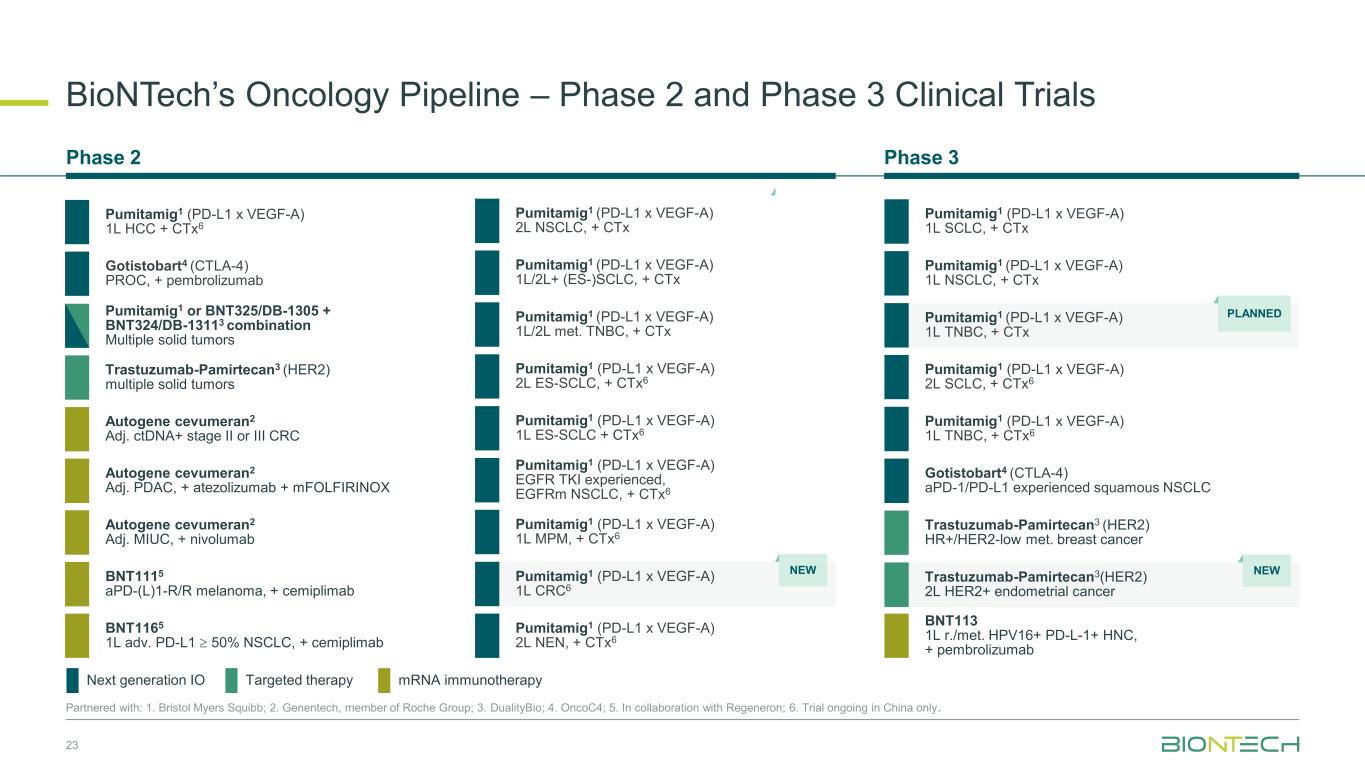1365x768 pixels.
Task: Click the green marker beside Trastuzumab-Pamirtecan multiple solid tumors
Action: click(x=77, y=377)
